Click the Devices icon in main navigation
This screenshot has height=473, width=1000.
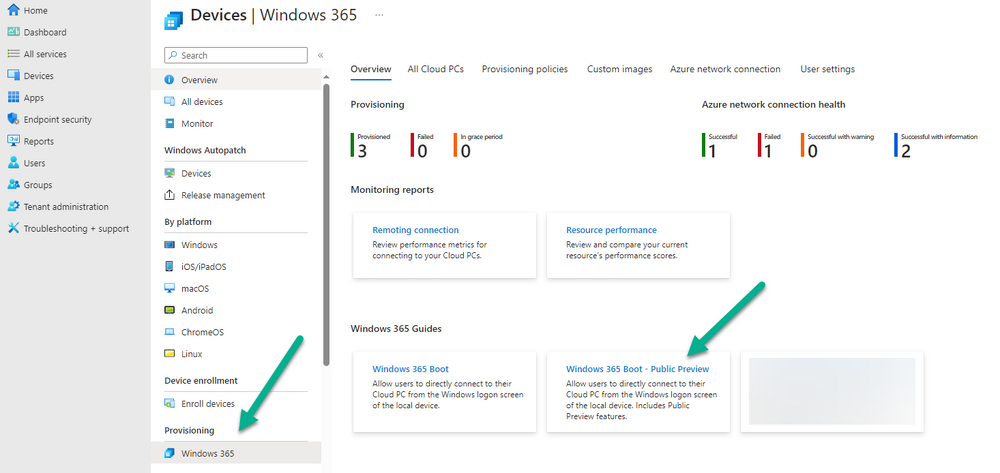13,75
